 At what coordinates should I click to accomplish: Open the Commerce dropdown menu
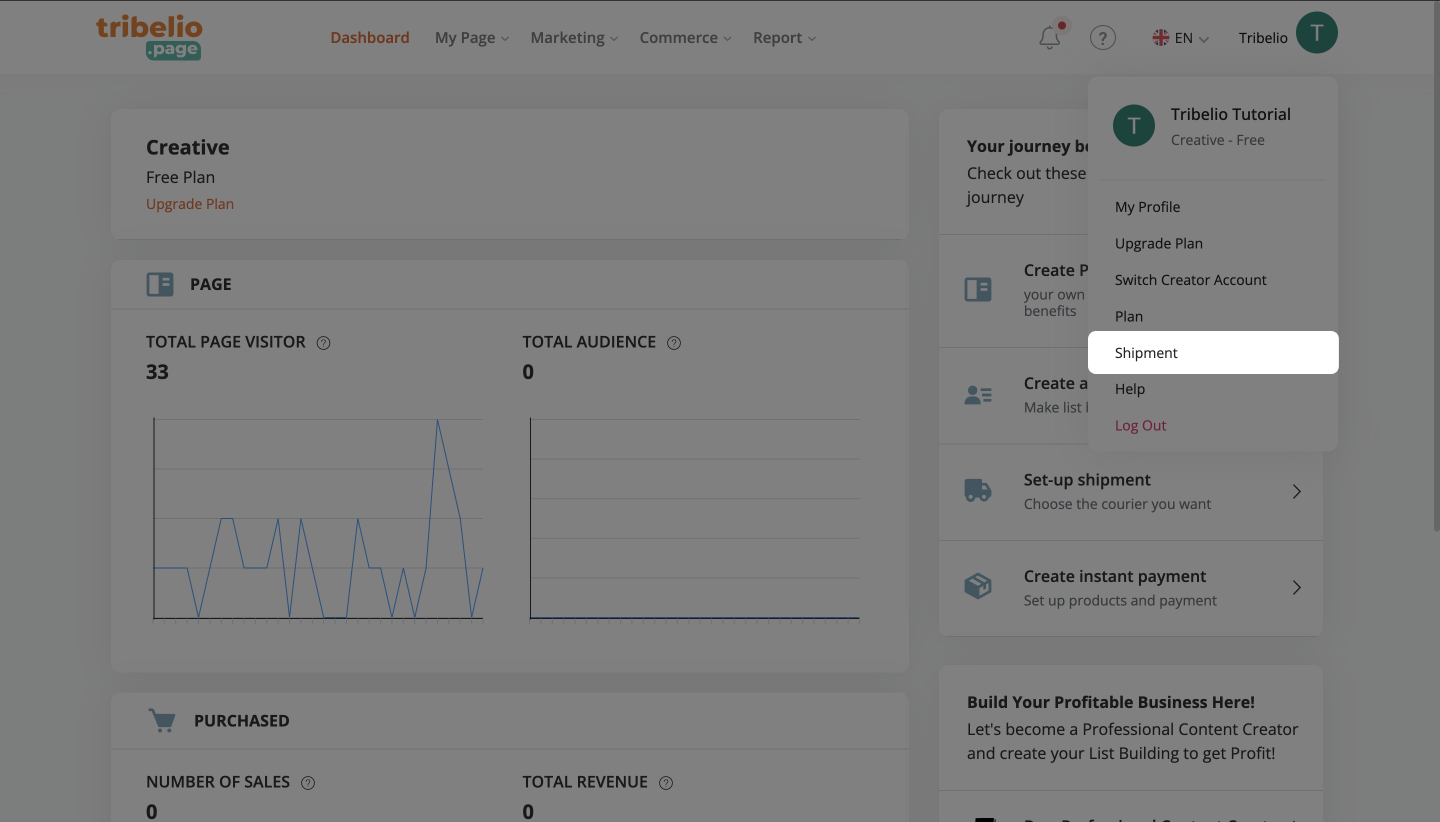tap(685, 38)
